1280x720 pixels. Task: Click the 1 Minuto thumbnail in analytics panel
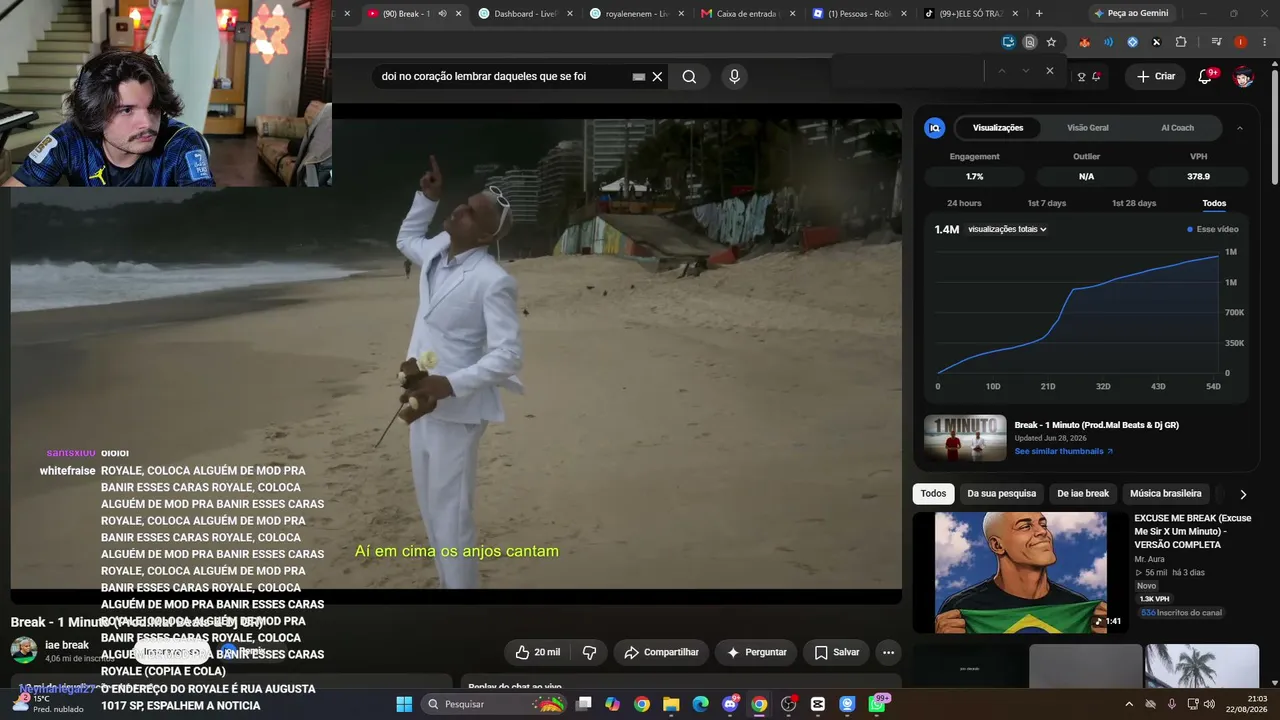(x=965, y=438)
